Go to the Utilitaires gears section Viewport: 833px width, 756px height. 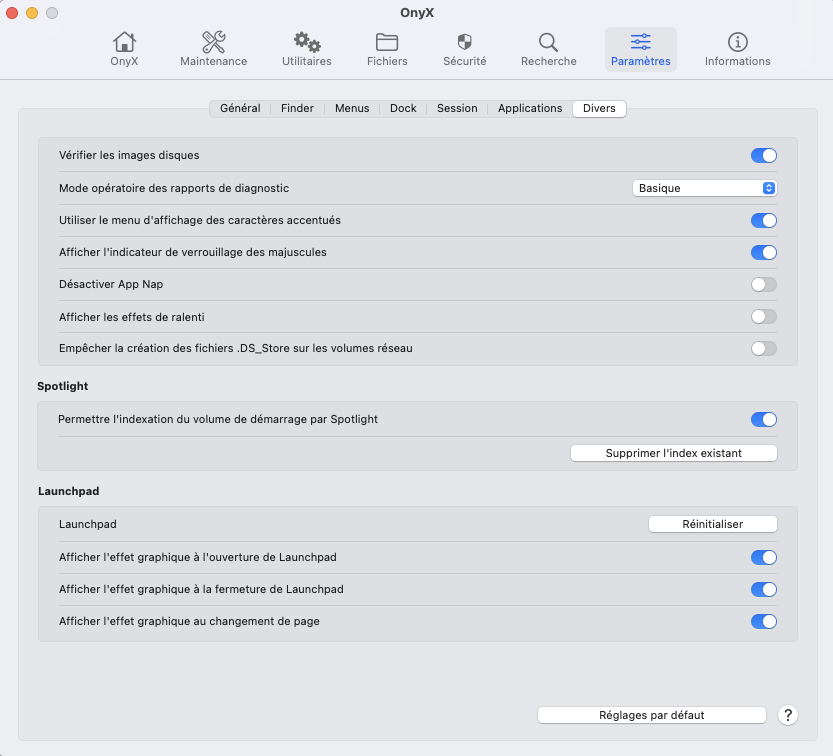coord(307,49)
